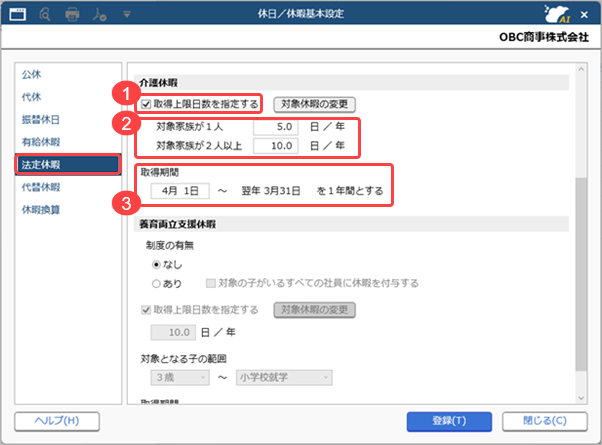Open the AI assistant cloud icon
The height and width of the screenshot is (445, 602).
(557, 14)
